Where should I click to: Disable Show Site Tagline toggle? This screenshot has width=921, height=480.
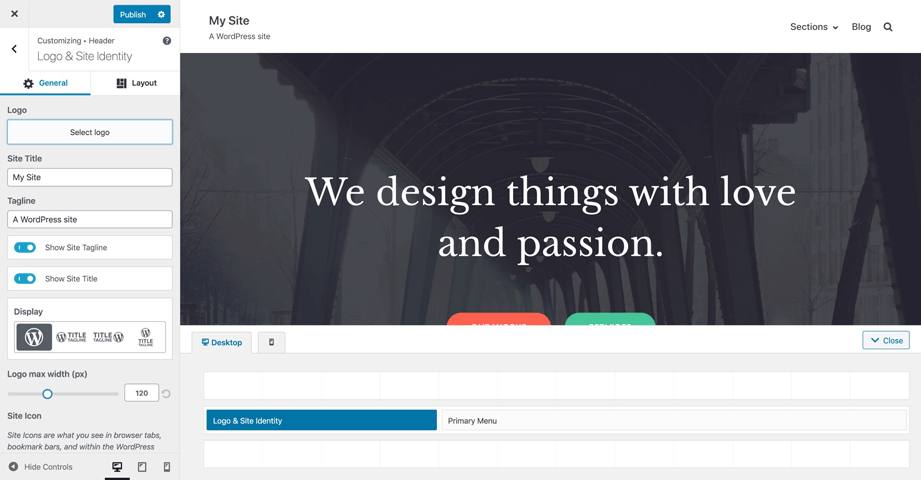pyautogui.click(x=25, y=247)
